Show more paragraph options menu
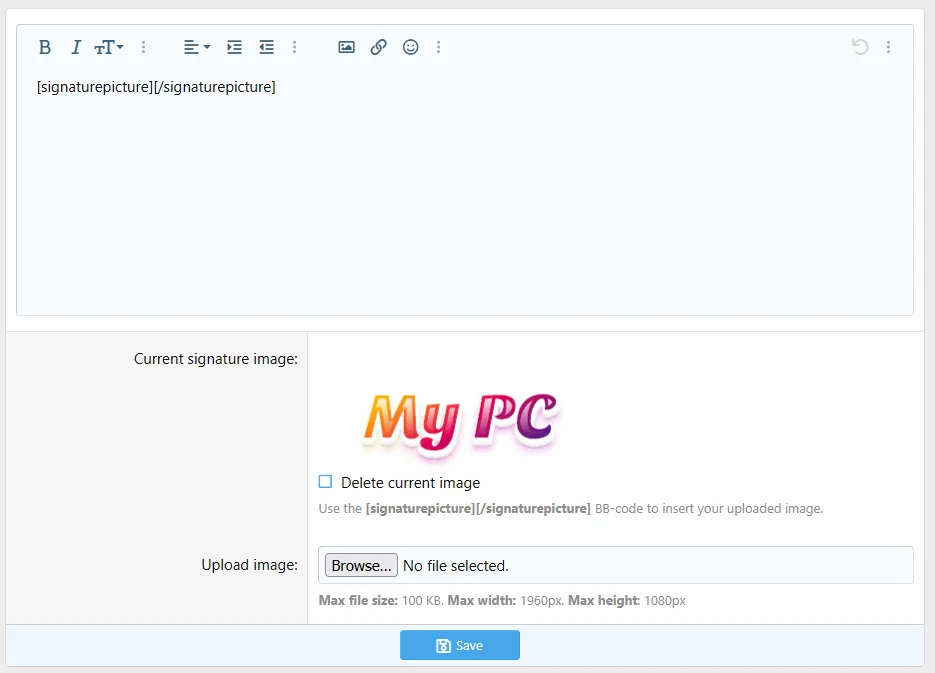The image size is (935, 673). click(x=294, y=47)
